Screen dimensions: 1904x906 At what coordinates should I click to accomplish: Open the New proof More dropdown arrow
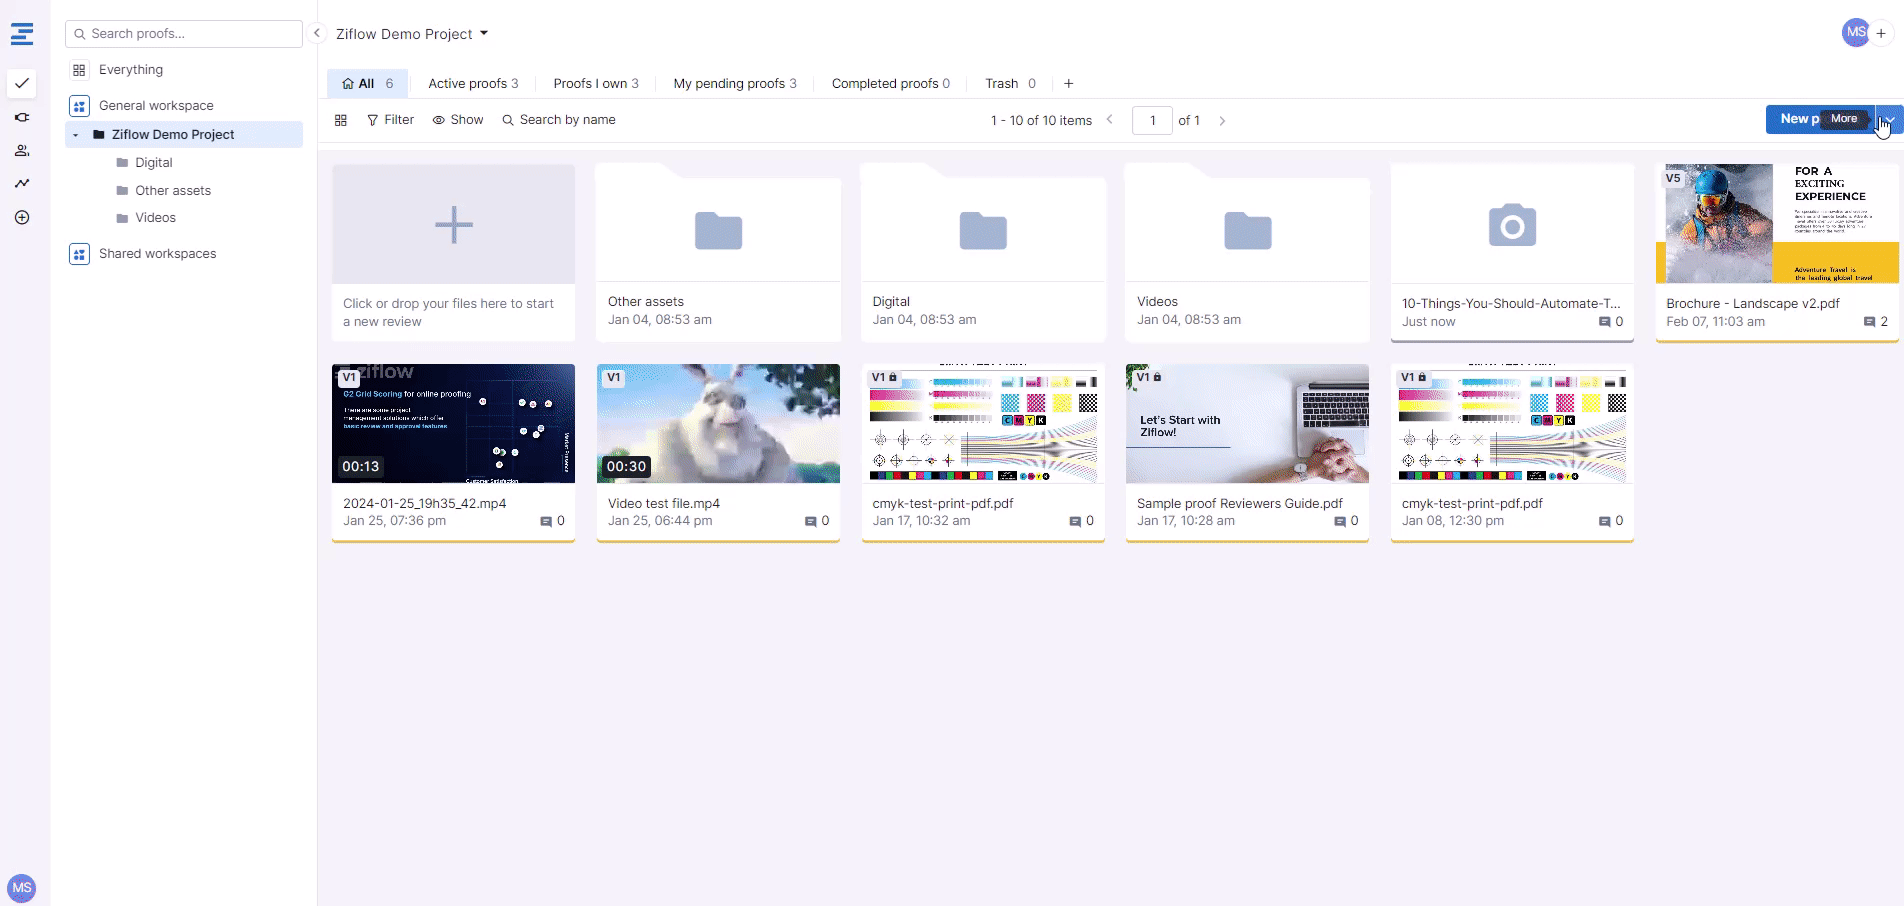(1889, 119)
